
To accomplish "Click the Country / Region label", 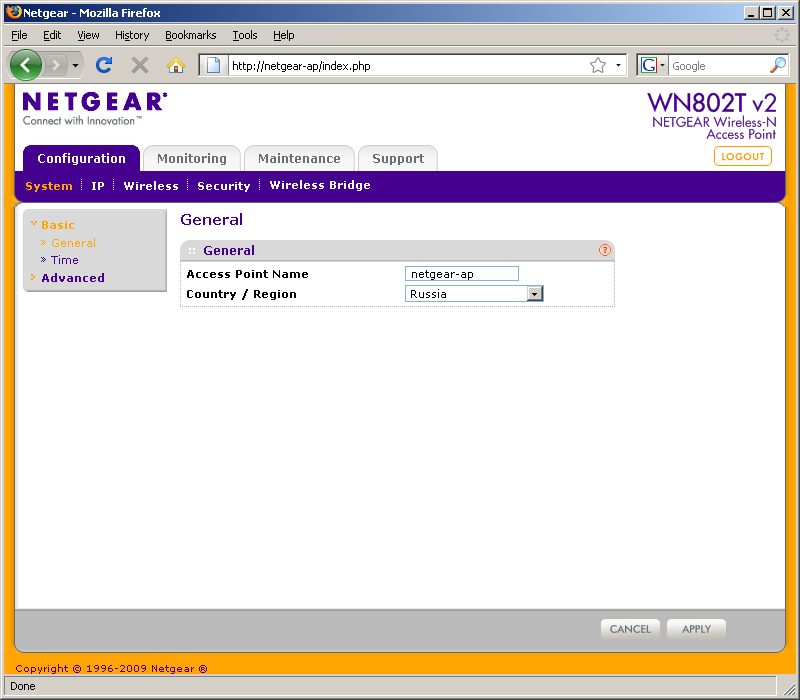I will point(241,294).
